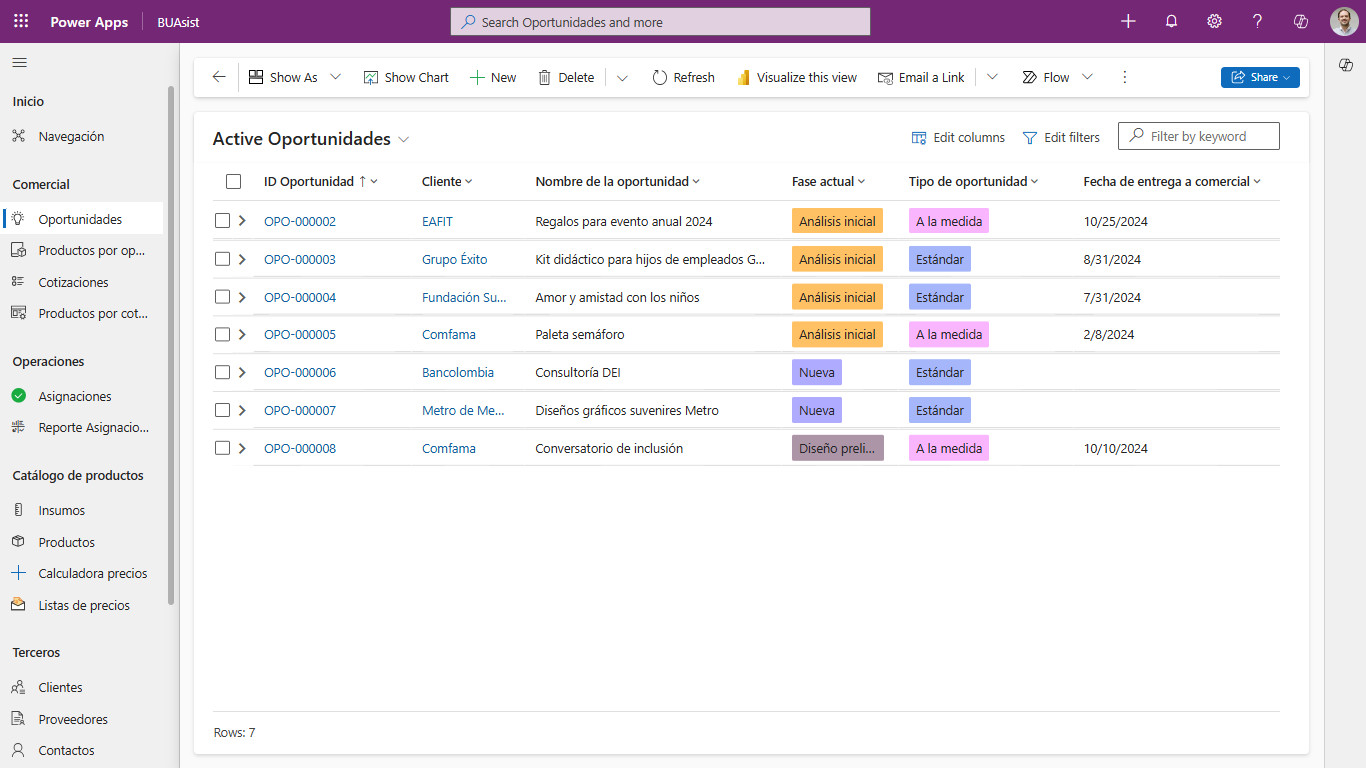Open Calculadora precios in sidebar

coord(82,573)
